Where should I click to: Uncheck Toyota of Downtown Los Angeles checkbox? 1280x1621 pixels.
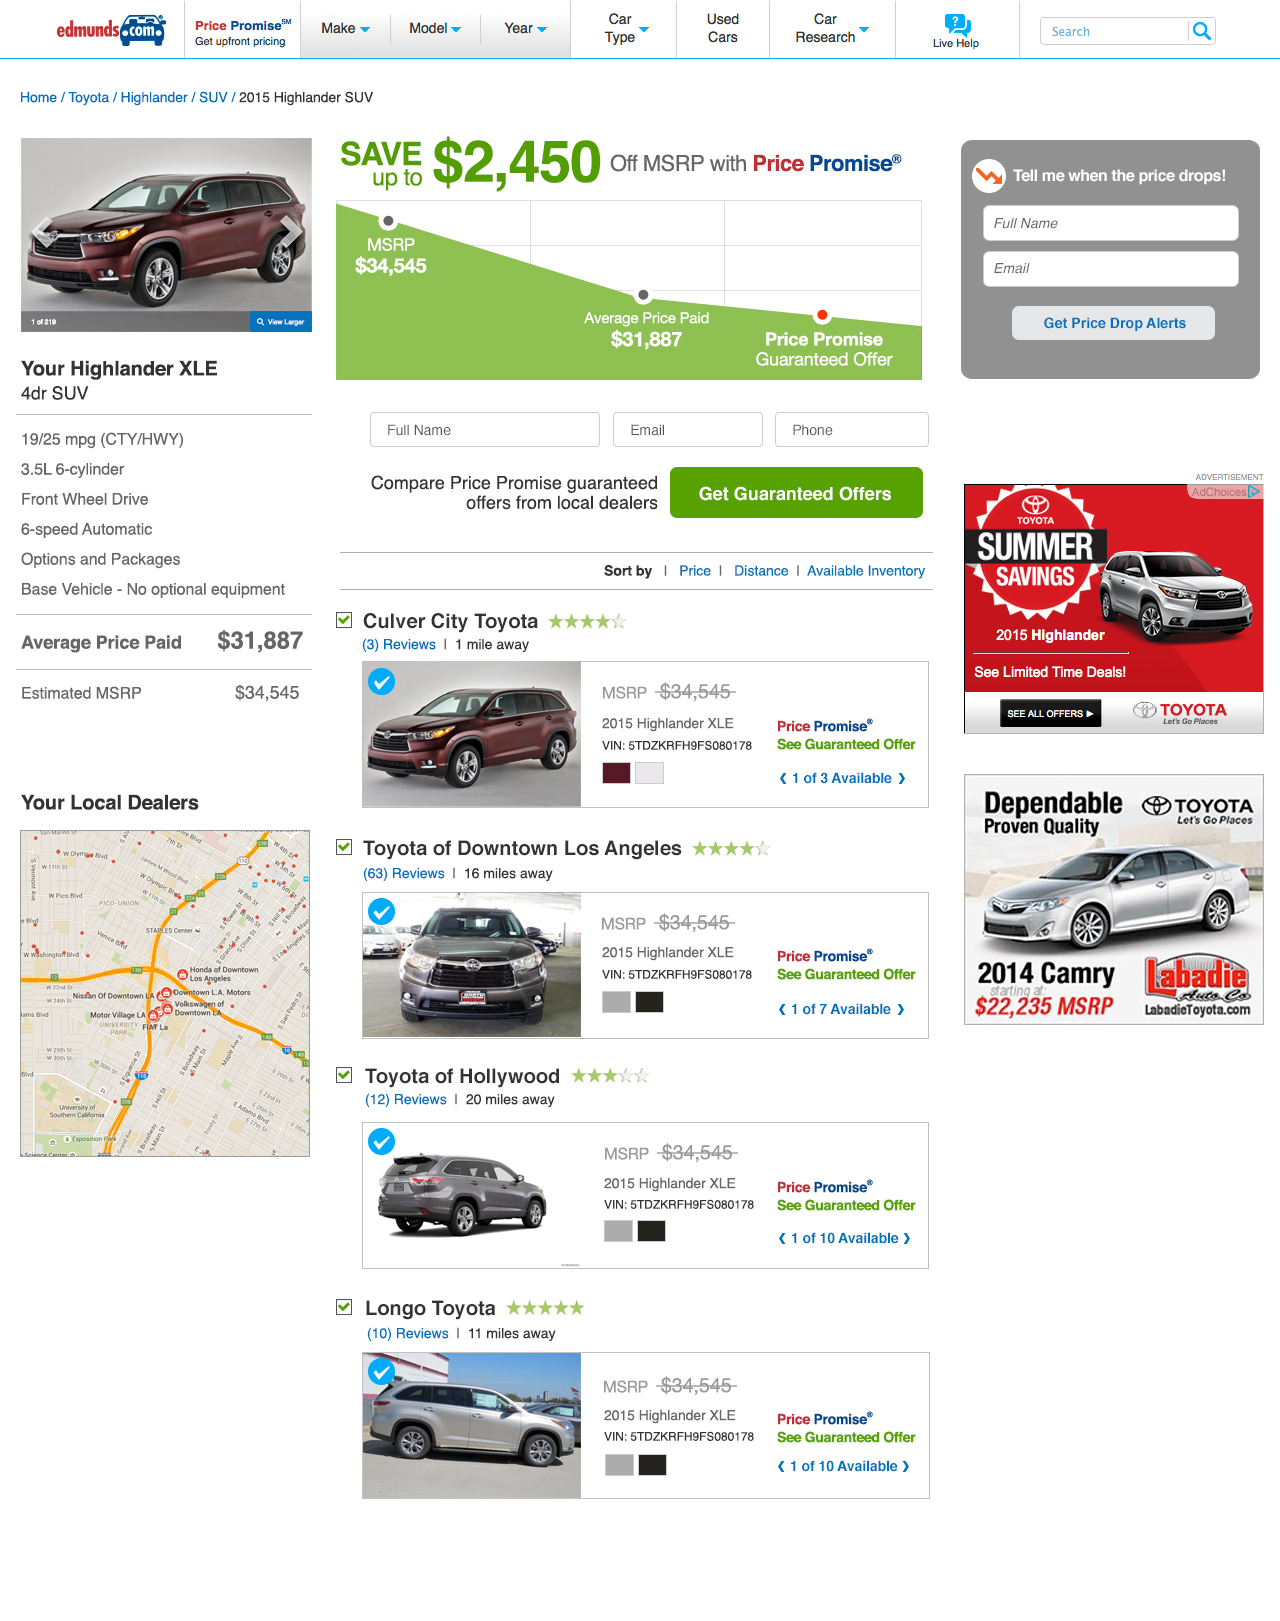point(344,847)
